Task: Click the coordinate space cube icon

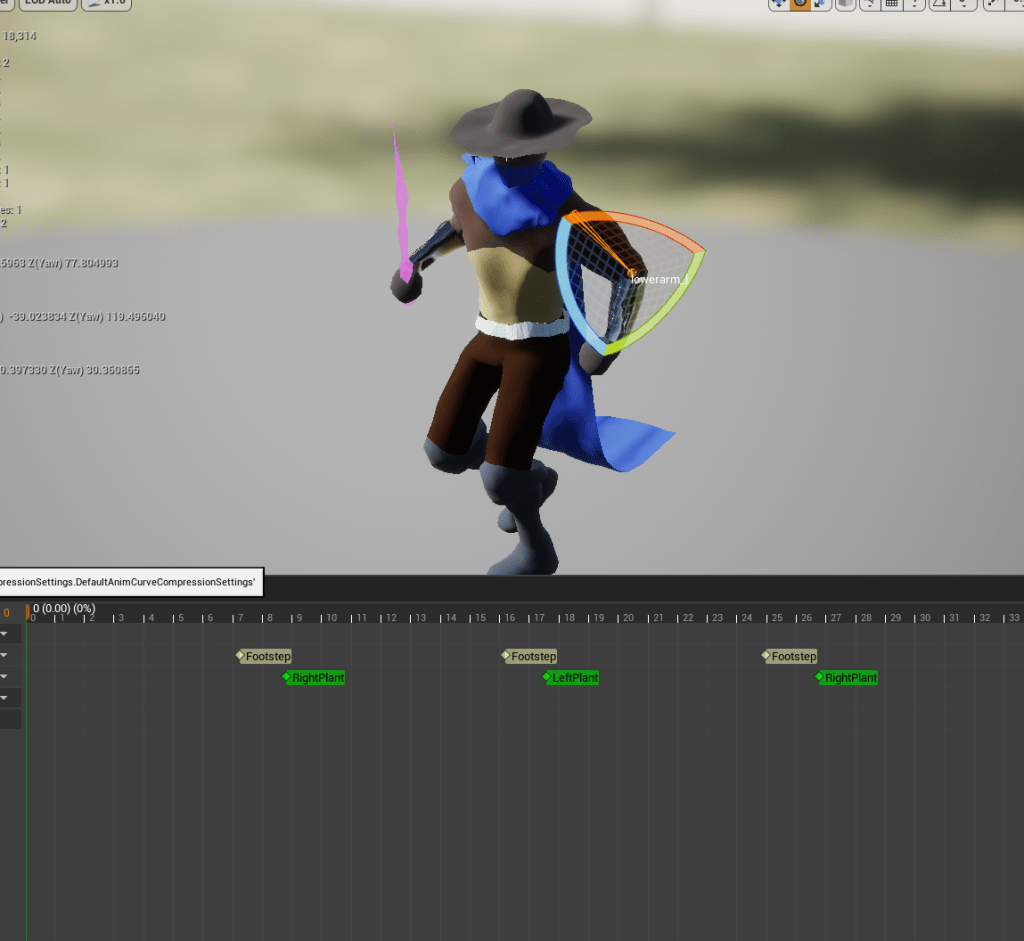Action: pyautogui.click(x=845, y=4)
